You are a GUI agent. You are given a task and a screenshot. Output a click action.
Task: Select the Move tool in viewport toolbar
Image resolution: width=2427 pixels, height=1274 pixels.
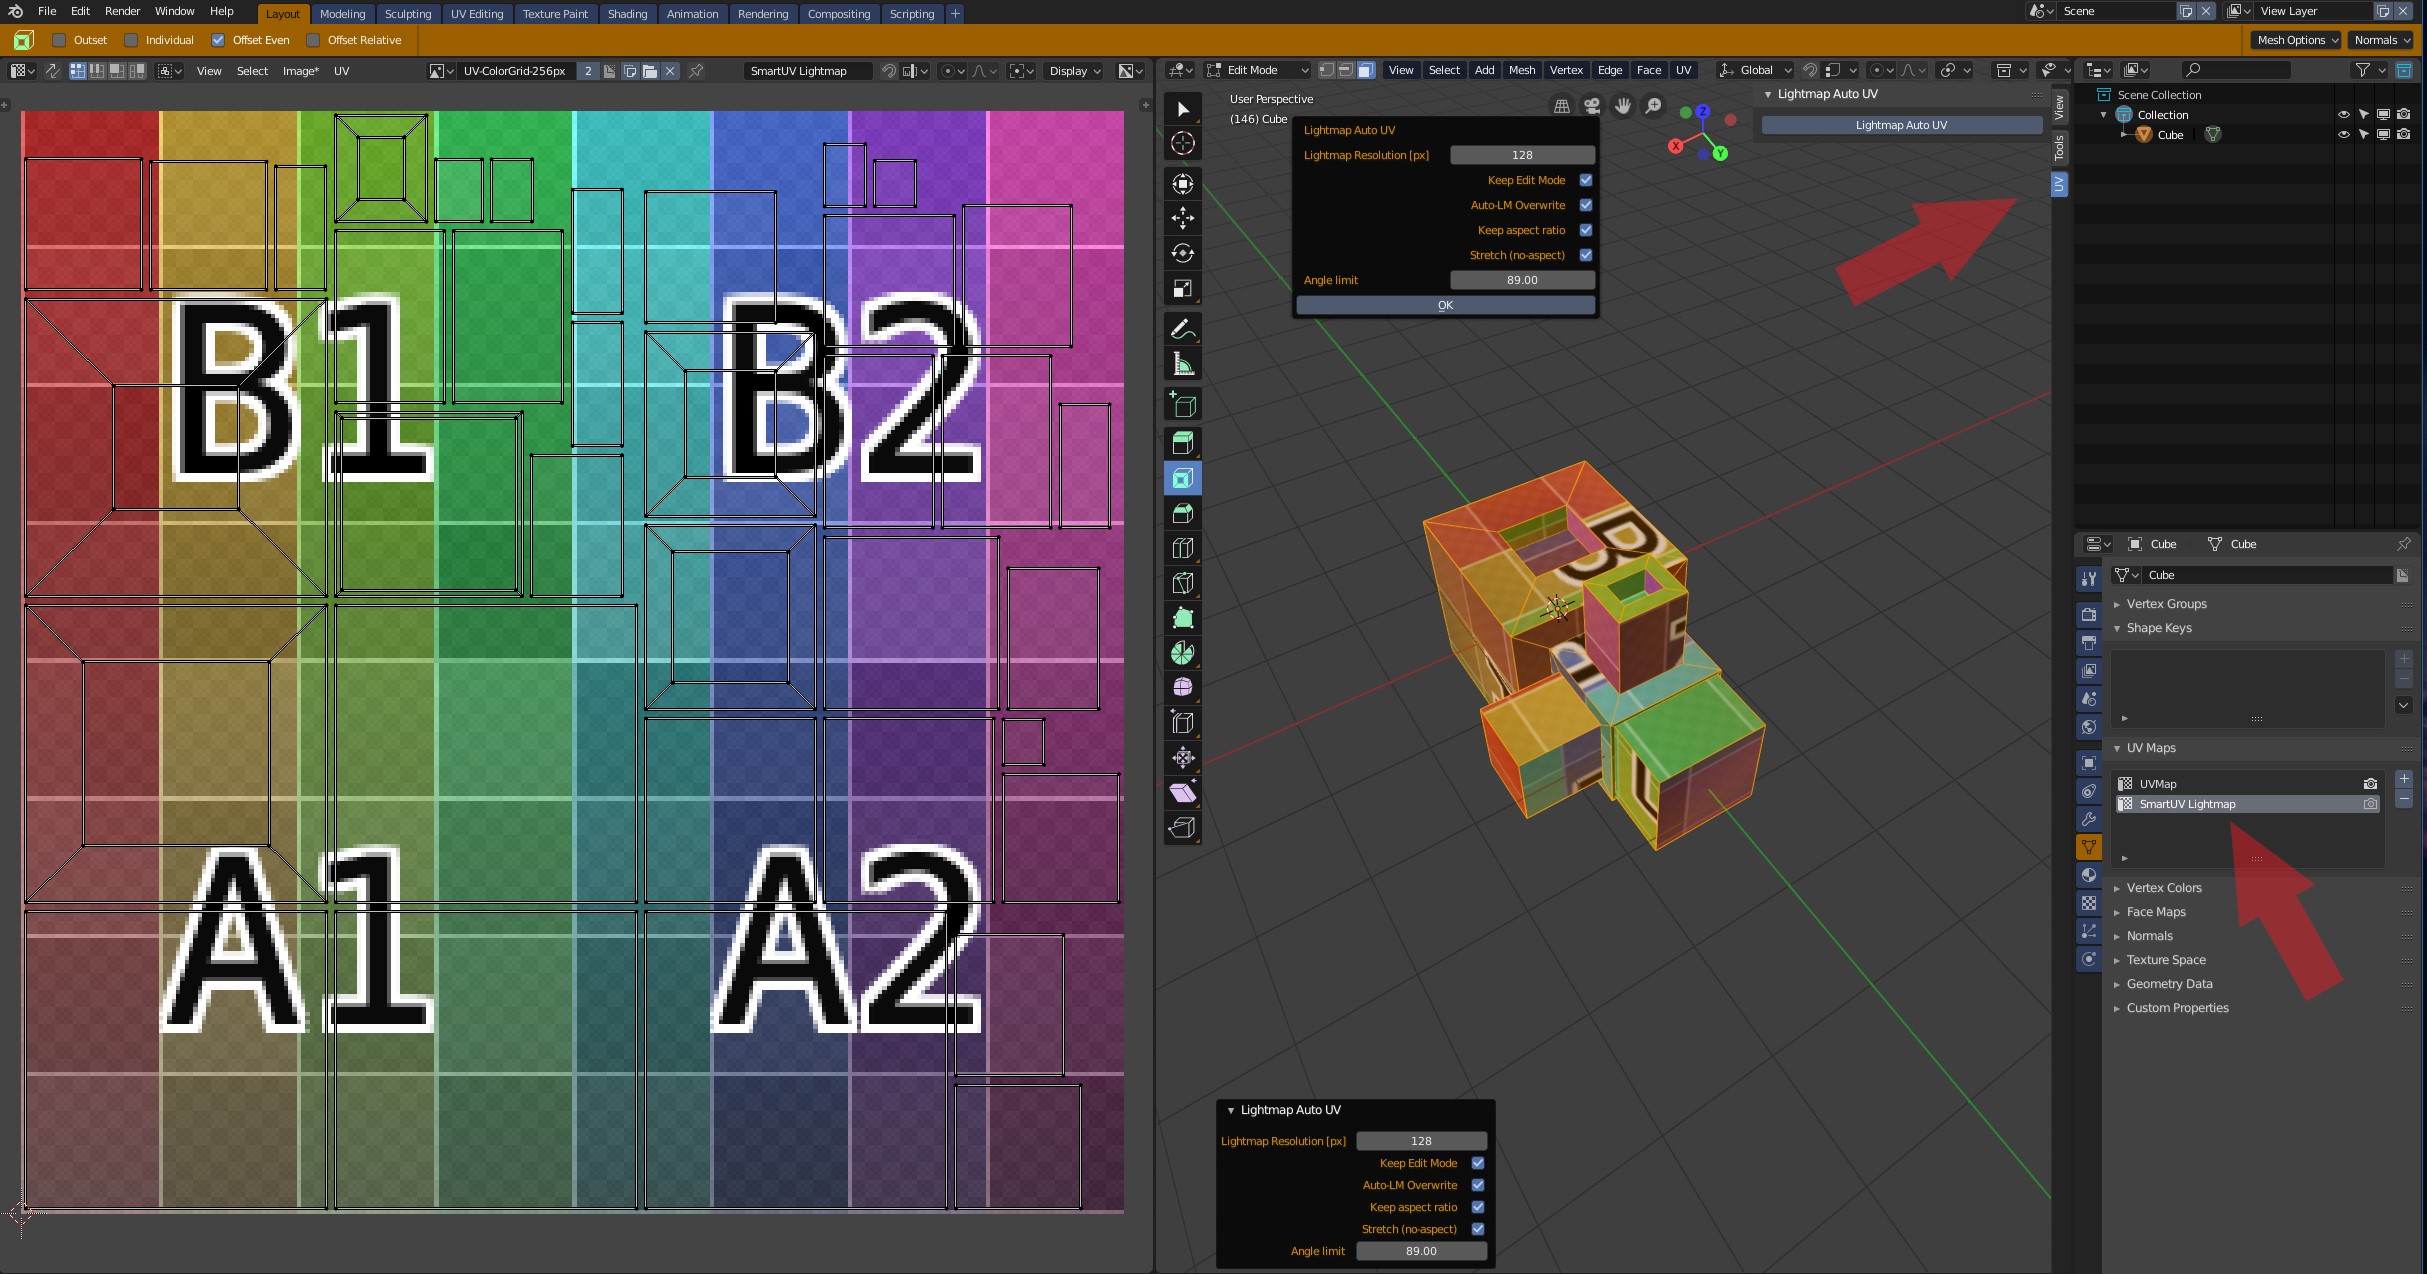(1183, 218)
